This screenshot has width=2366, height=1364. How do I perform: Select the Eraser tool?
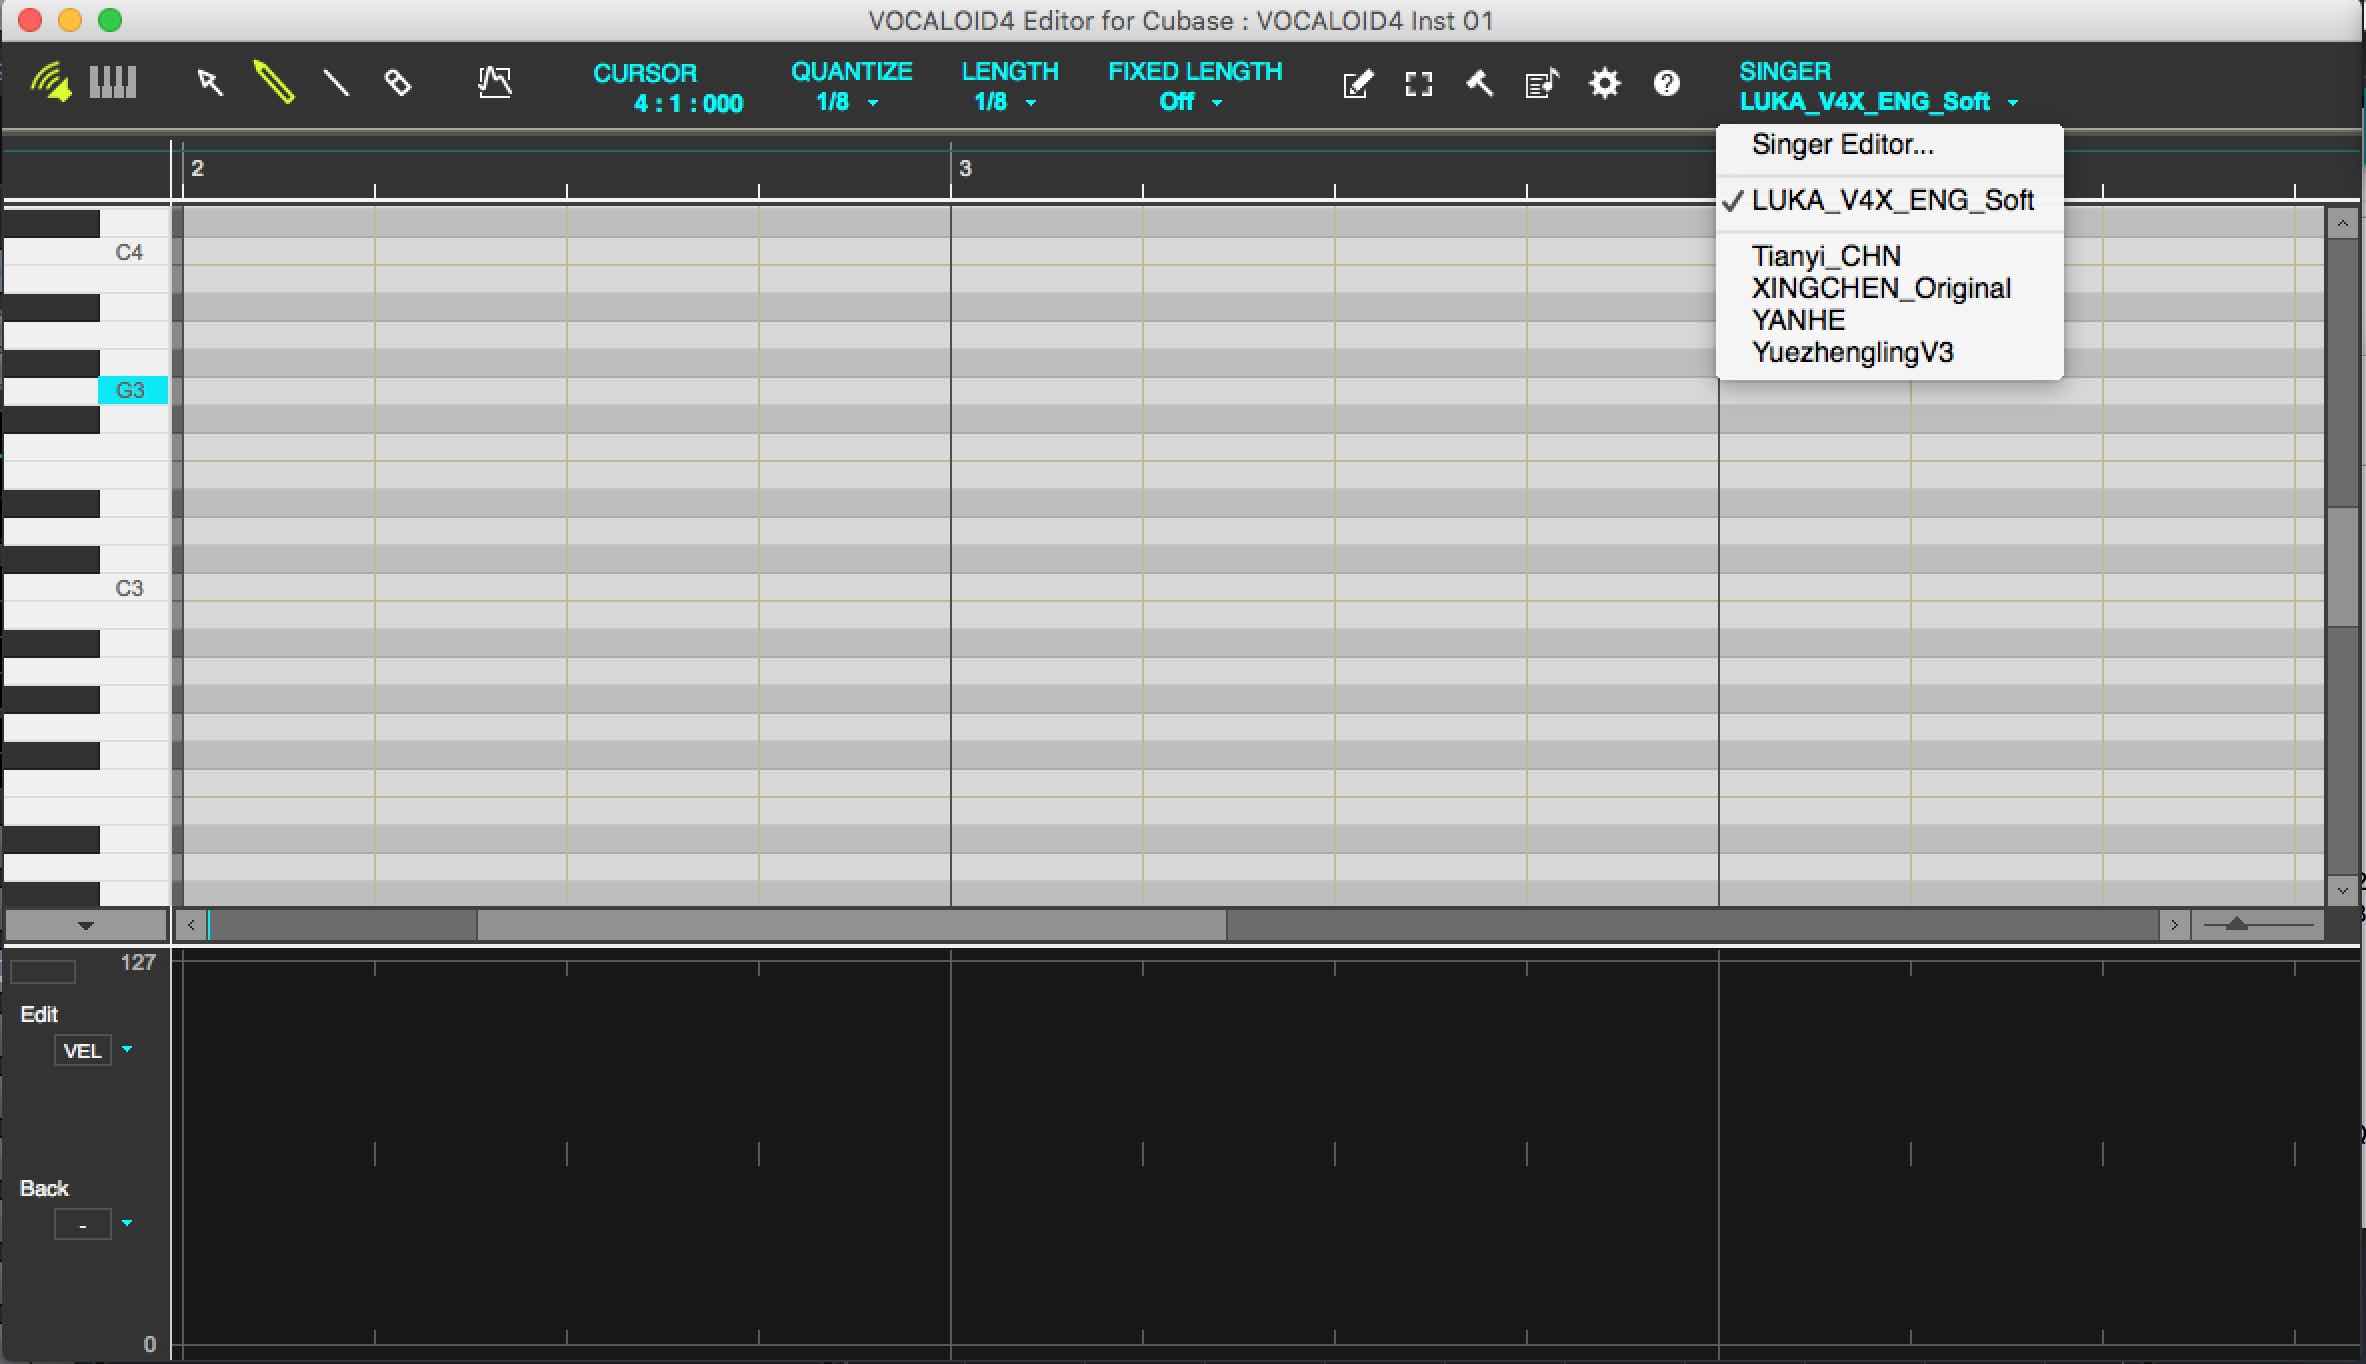398,82
